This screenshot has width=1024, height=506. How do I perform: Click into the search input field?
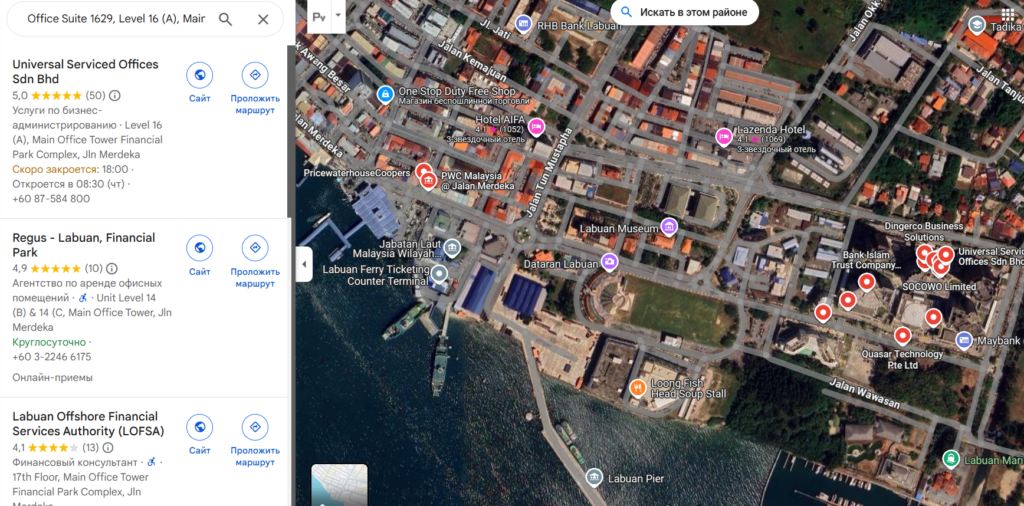point(115,19)
